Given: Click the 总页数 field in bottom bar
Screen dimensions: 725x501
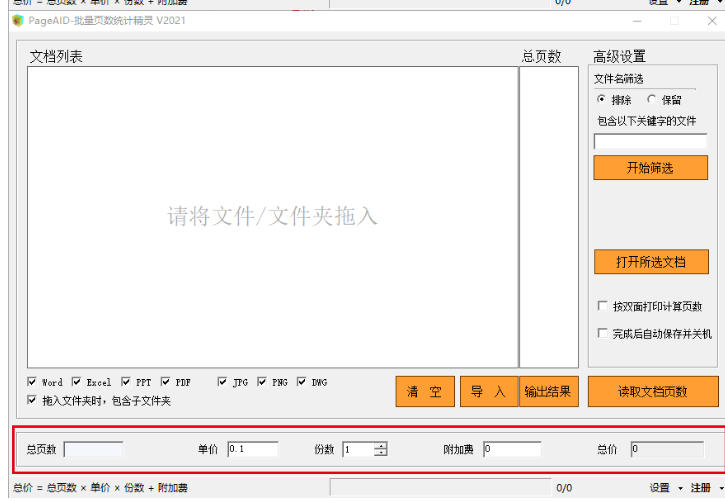Looking at the screenshot, I should click(93, 449).
